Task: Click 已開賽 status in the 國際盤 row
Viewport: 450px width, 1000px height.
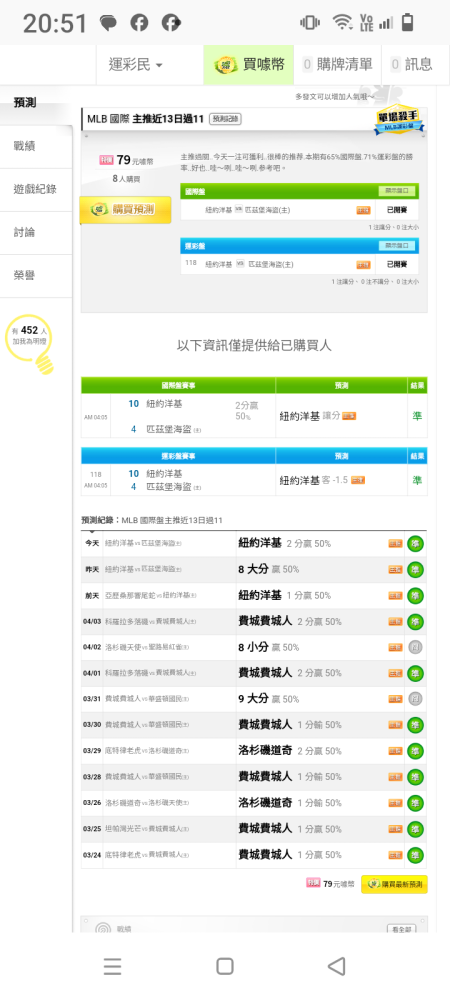Action: pyautogui.click(x=397, y=210)
